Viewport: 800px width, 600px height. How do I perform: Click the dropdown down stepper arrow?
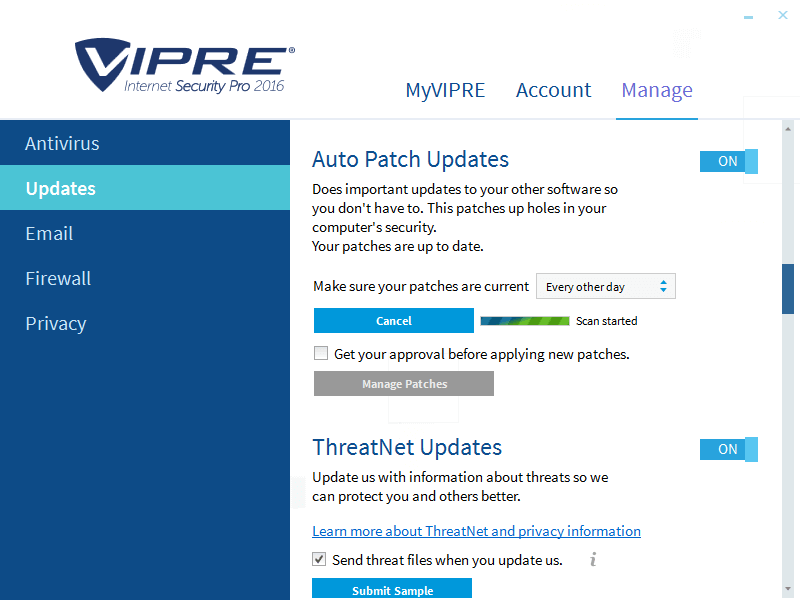coord(665,290)
